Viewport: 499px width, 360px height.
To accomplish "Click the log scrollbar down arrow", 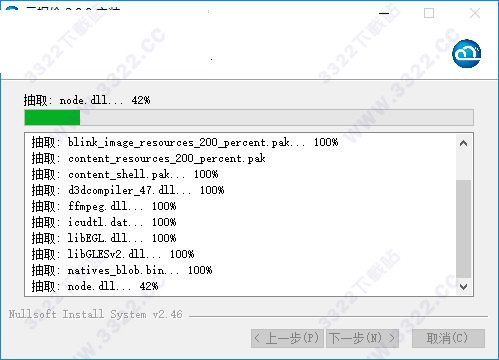I will pyautogui.click(x=463, y=286).
